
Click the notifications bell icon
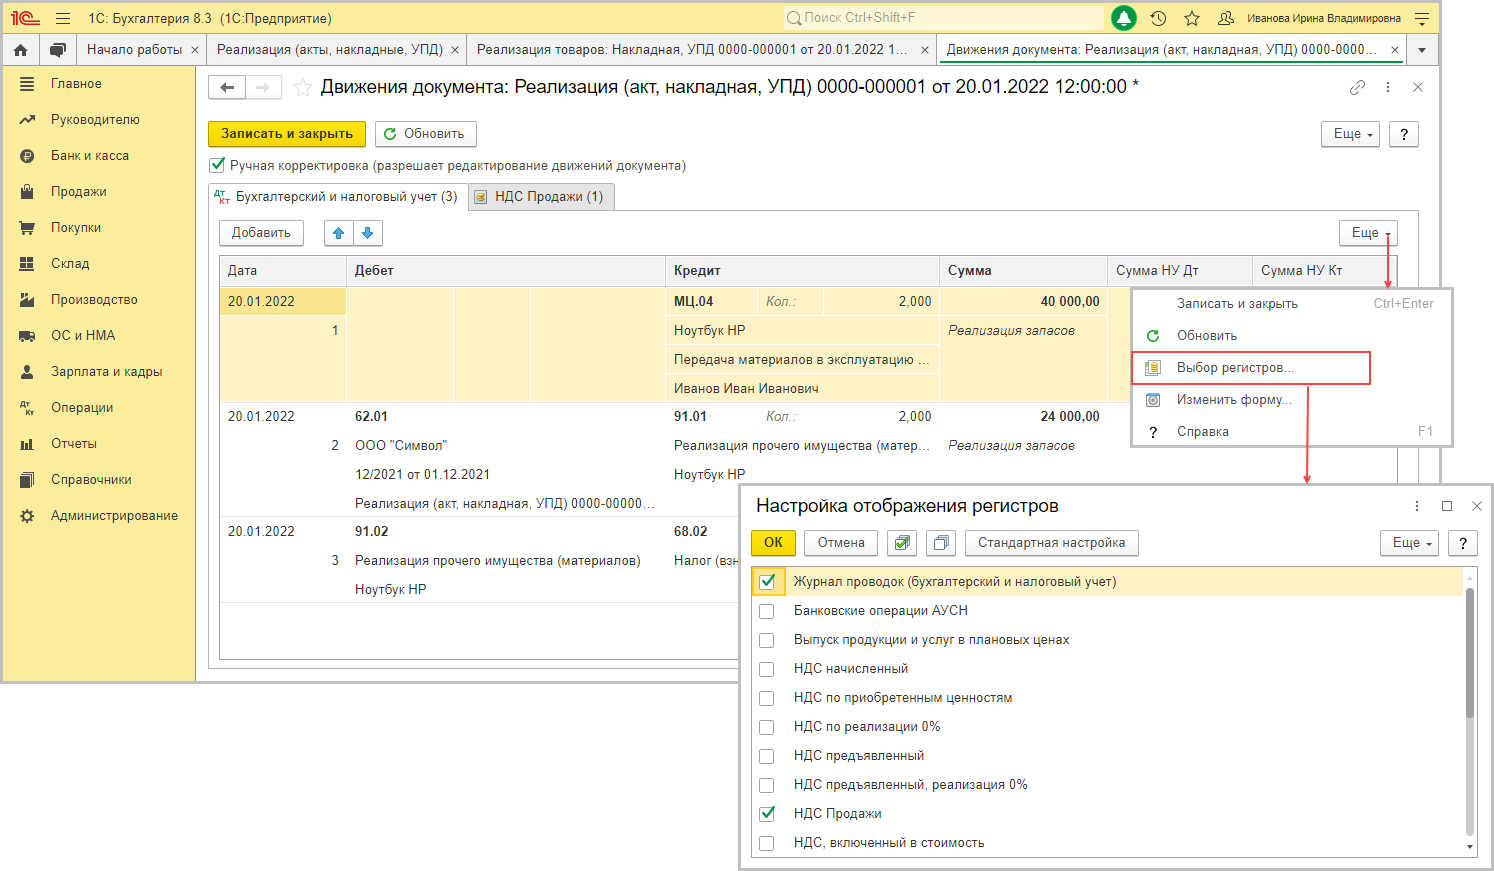tap(1124, 18)
